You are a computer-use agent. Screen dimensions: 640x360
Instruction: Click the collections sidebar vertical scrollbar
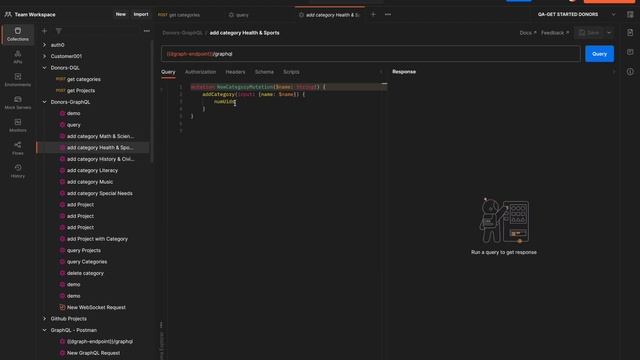pyautogui.click(x=152, y=102)
